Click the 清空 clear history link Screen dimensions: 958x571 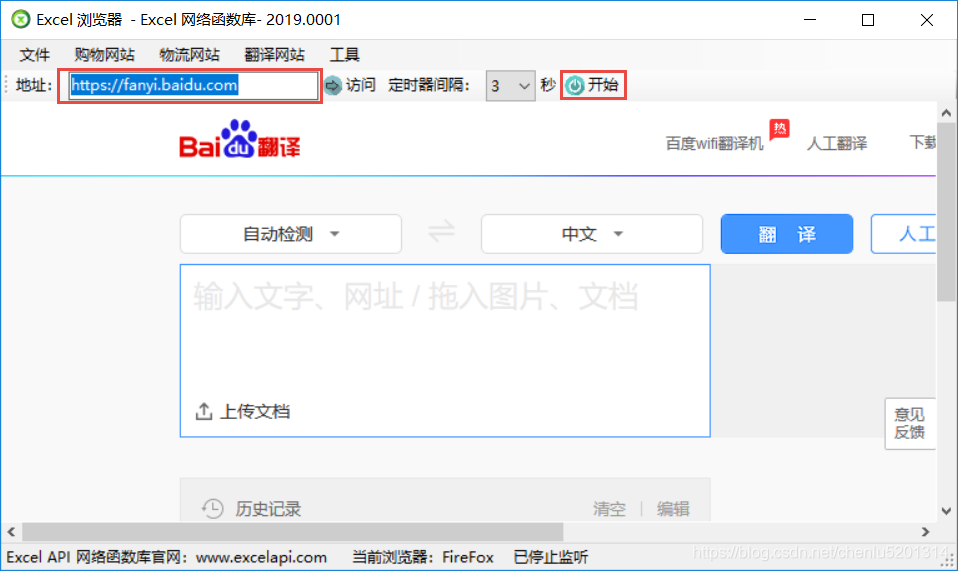click(x=609, y=509)
